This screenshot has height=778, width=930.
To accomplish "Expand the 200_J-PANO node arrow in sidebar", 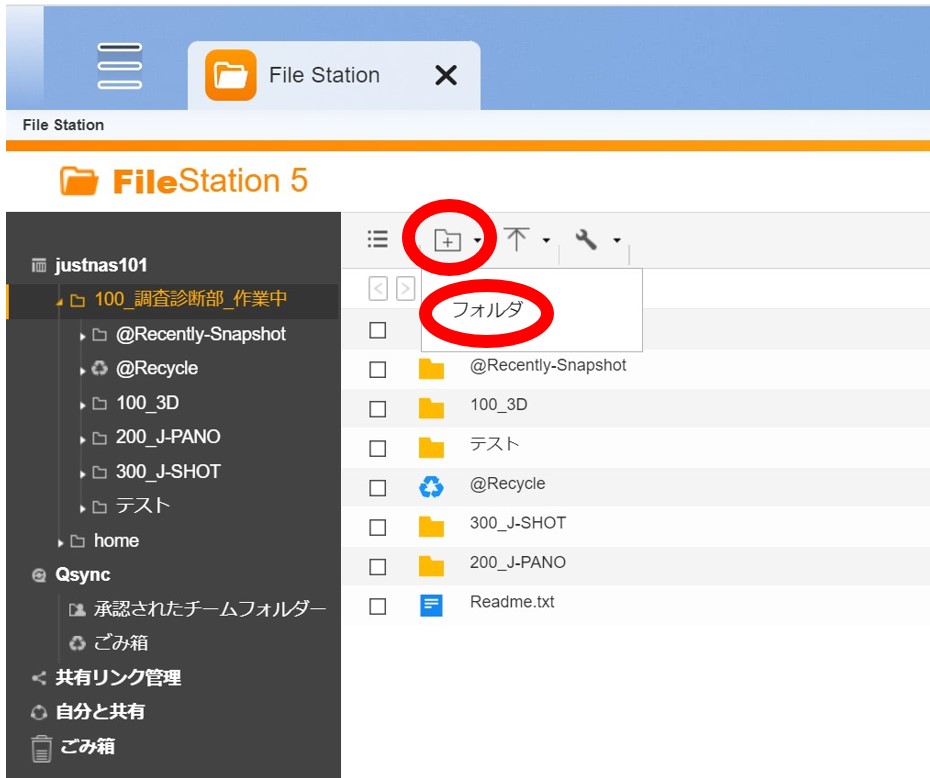I will coord(82,440).
